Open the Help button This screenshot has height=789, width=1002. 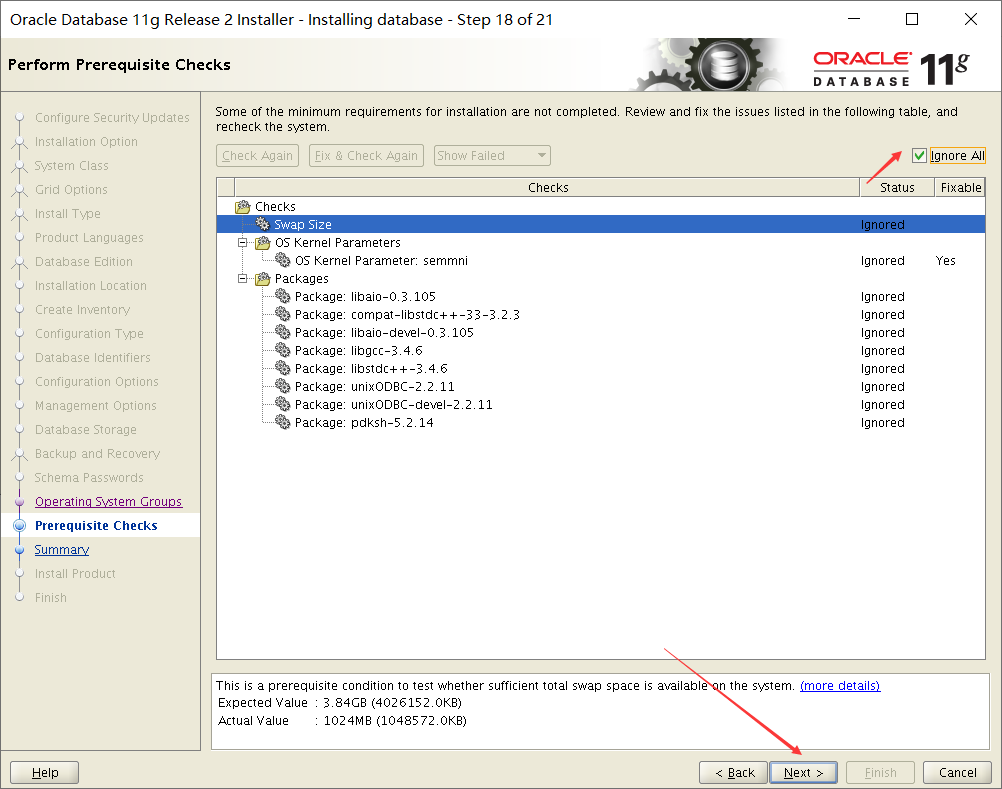click(45, 772)
